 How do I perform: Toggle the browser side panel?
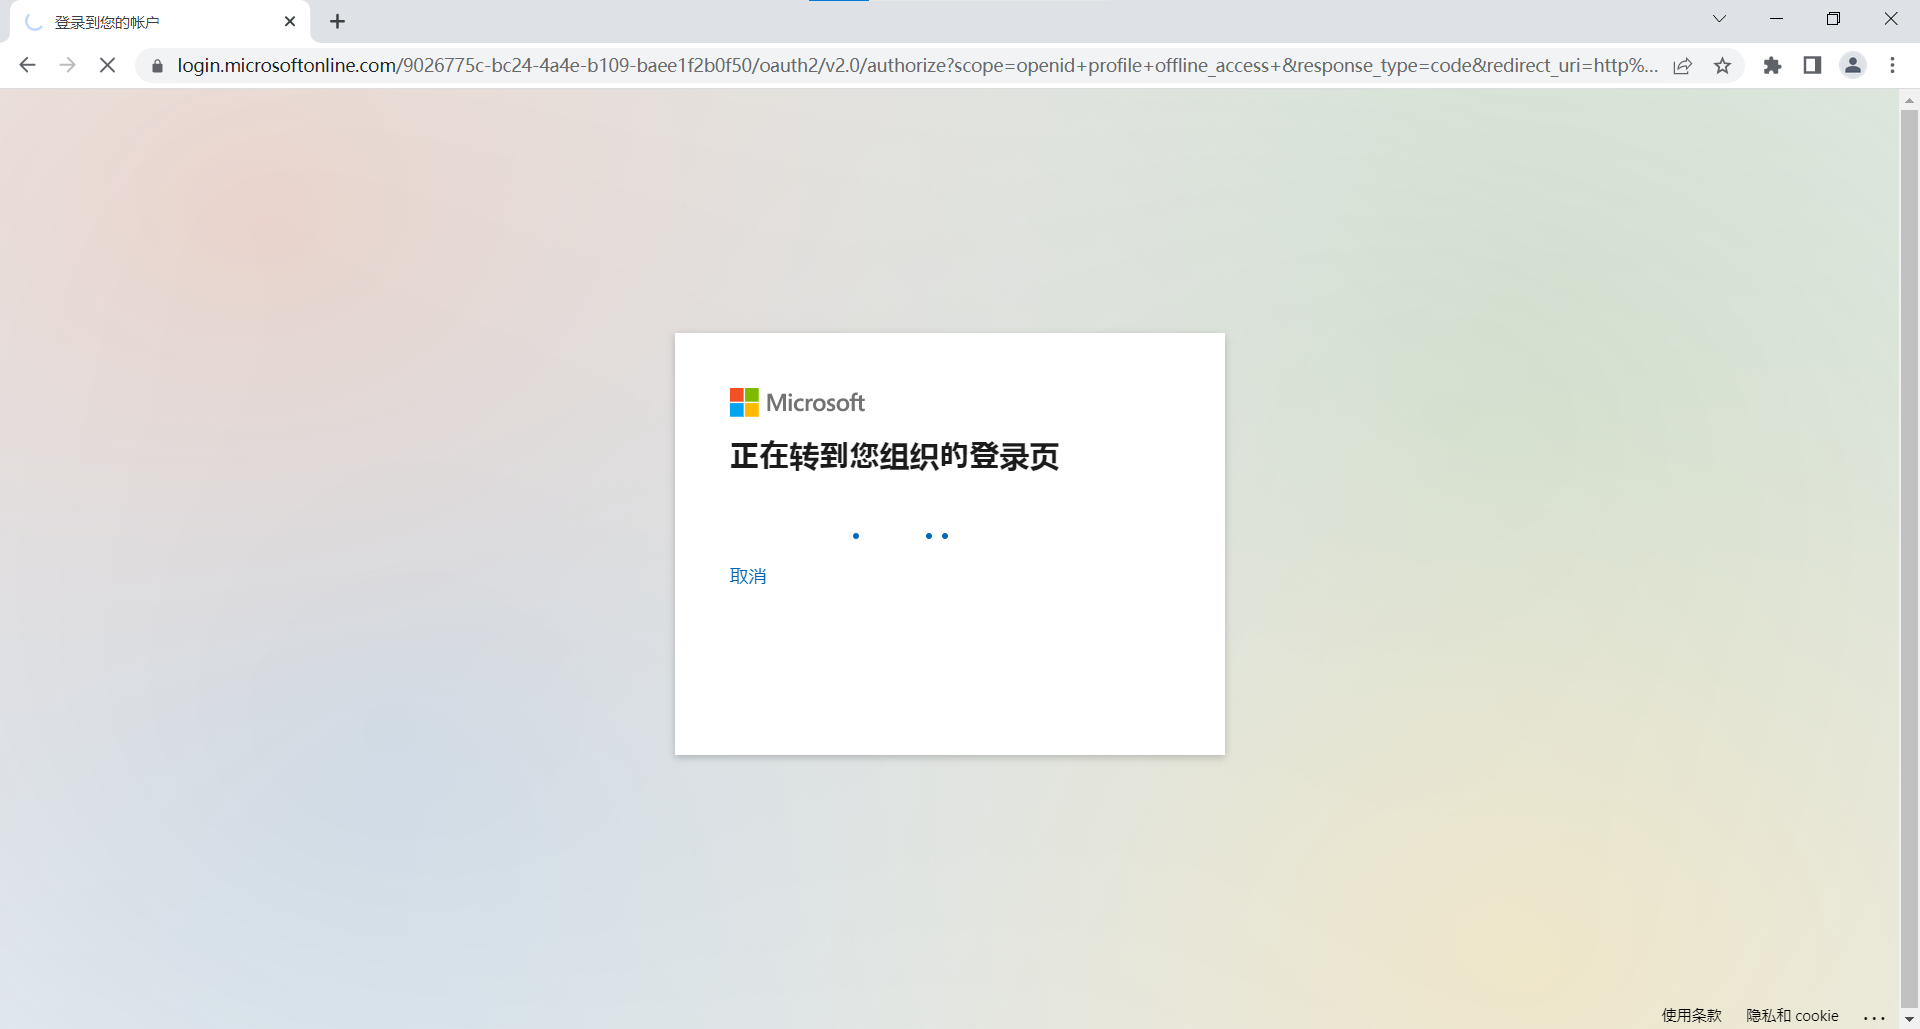(1812, 65)
